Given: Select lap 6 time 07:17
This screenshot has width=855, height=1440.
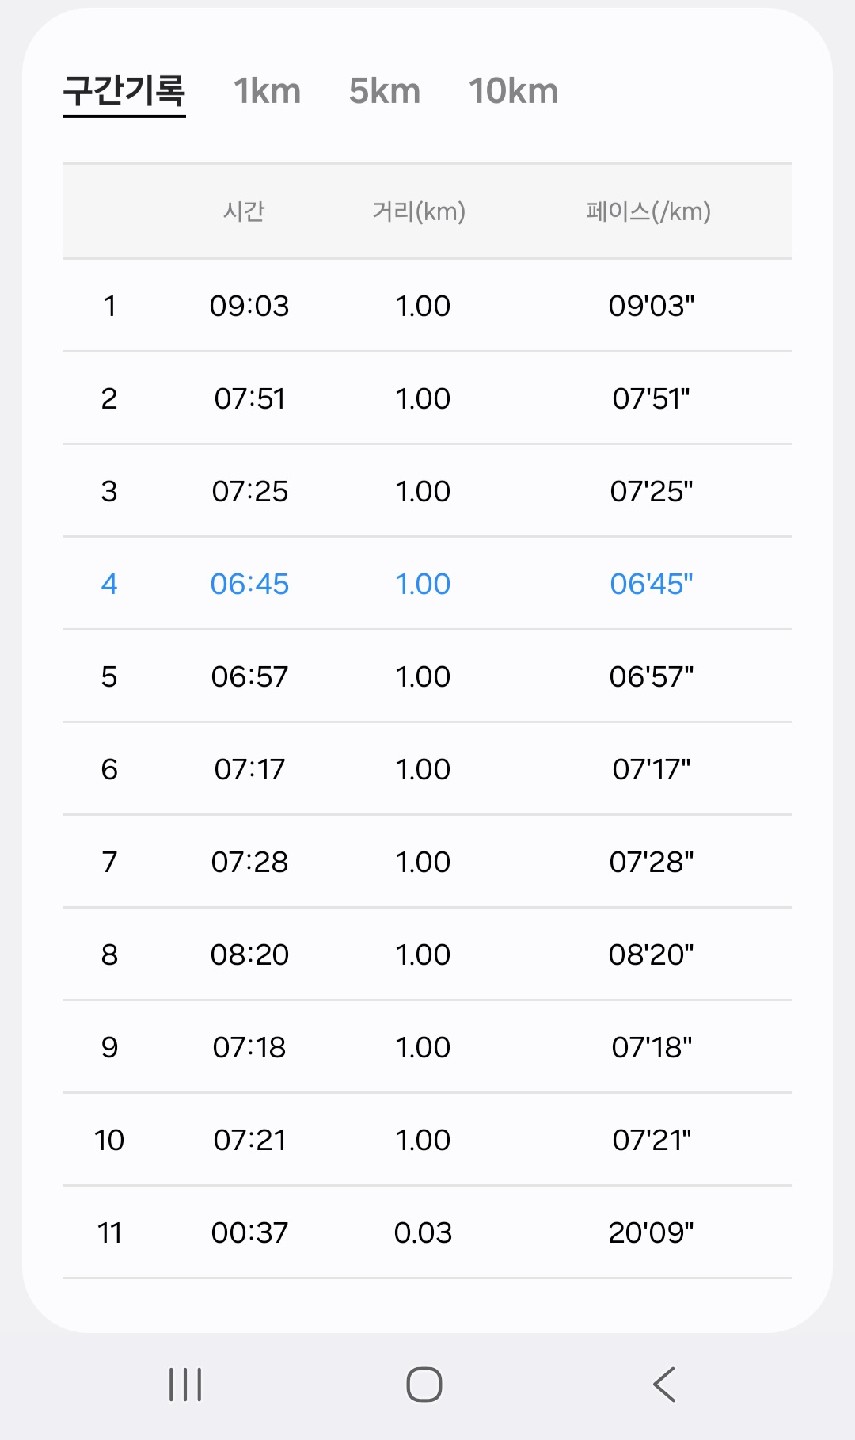Looking at the screenshot, I should 250,770.
